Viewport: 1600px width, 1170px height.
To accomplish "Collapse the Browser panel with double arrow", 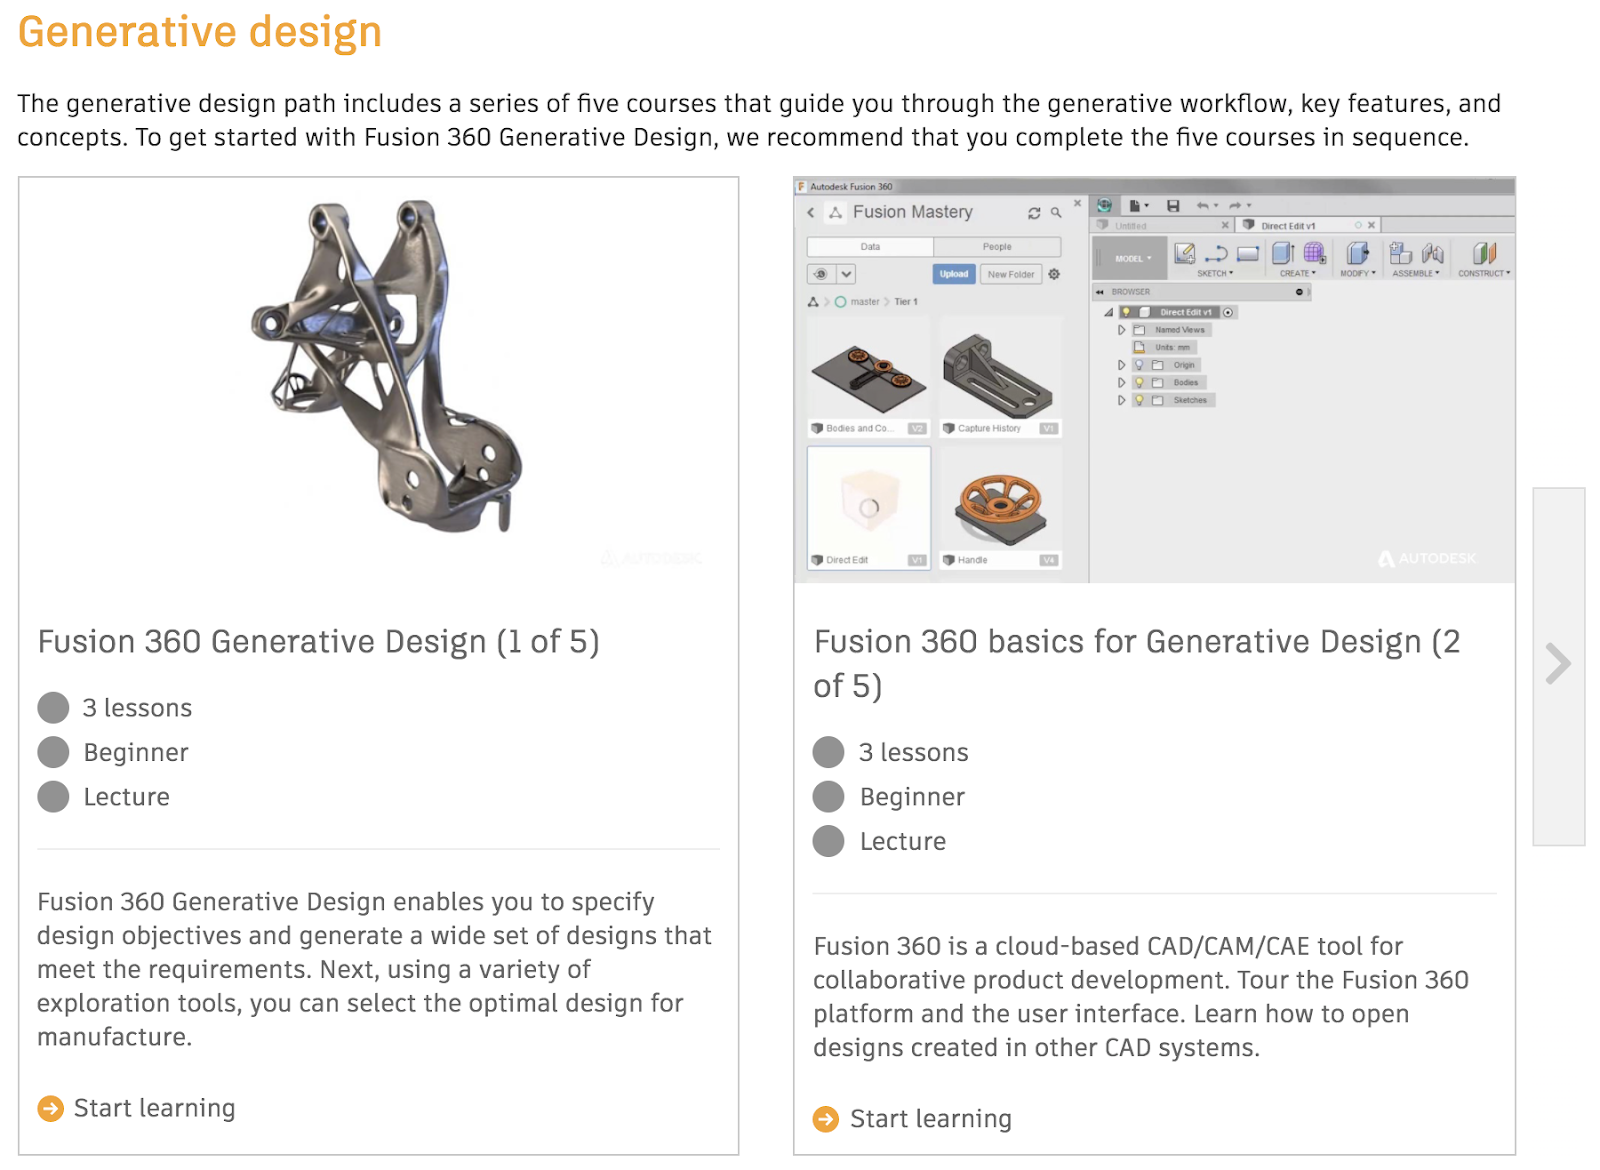I will tap(1100, 292).
